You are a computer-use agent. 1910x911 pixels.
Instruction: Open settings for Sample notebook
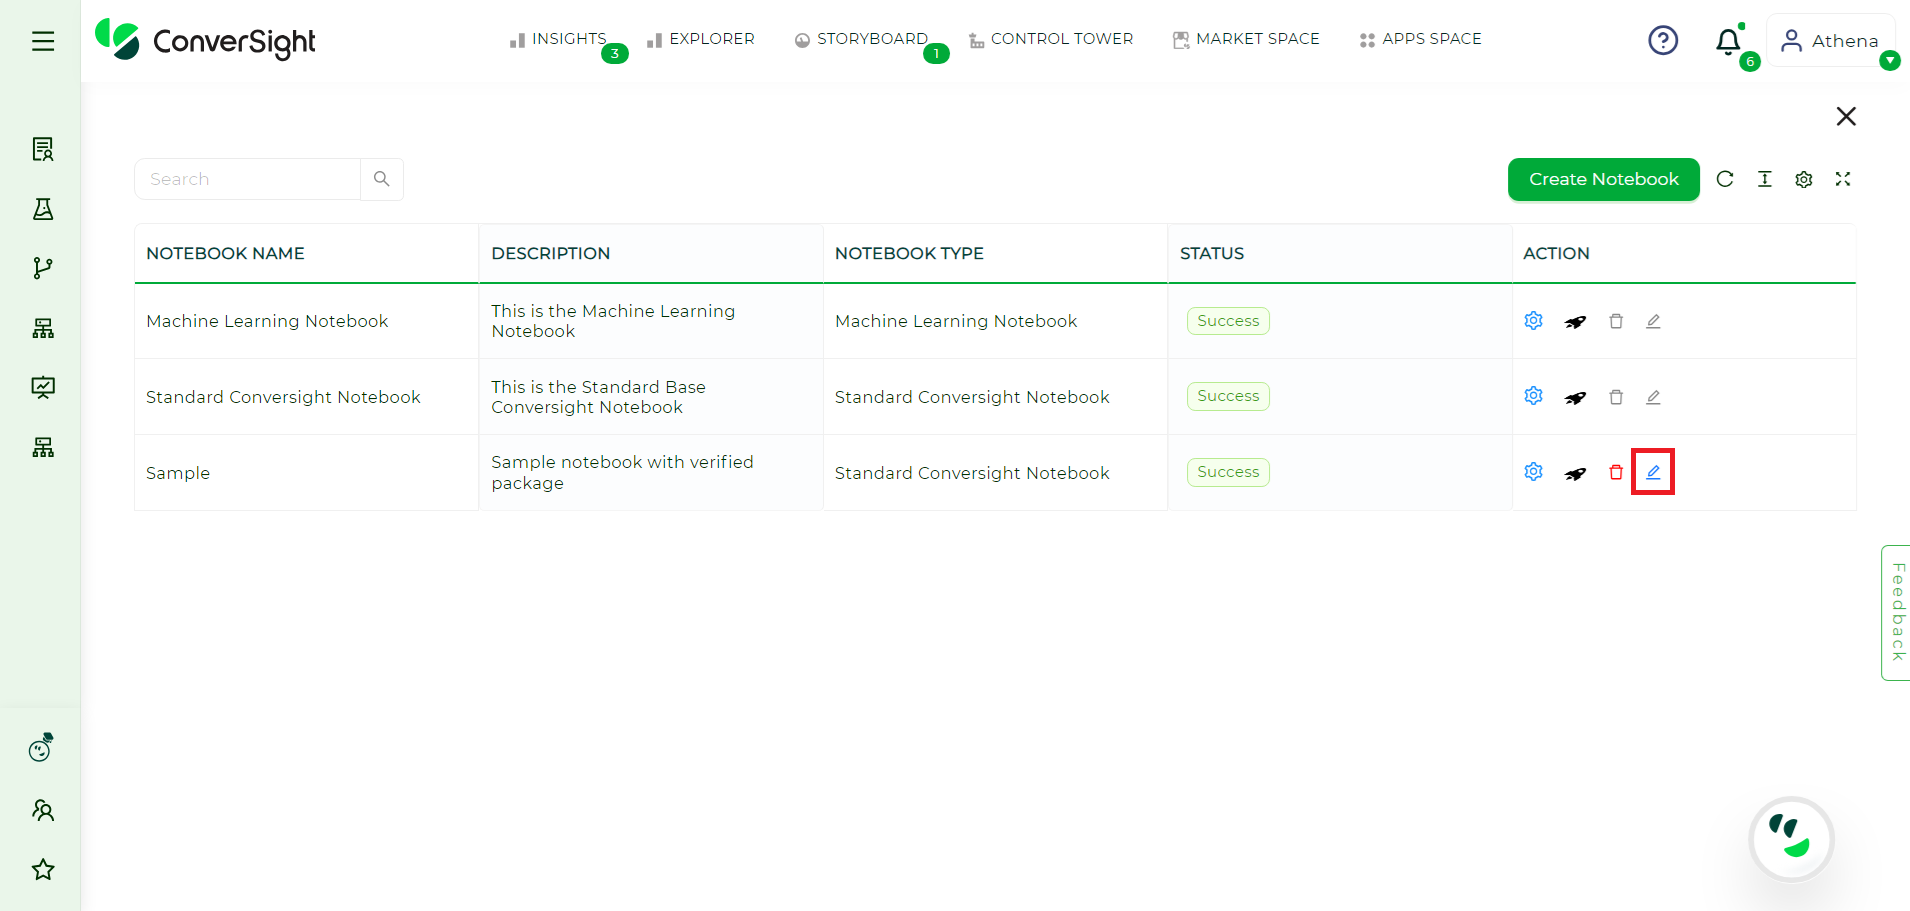tap(1533, 472)
